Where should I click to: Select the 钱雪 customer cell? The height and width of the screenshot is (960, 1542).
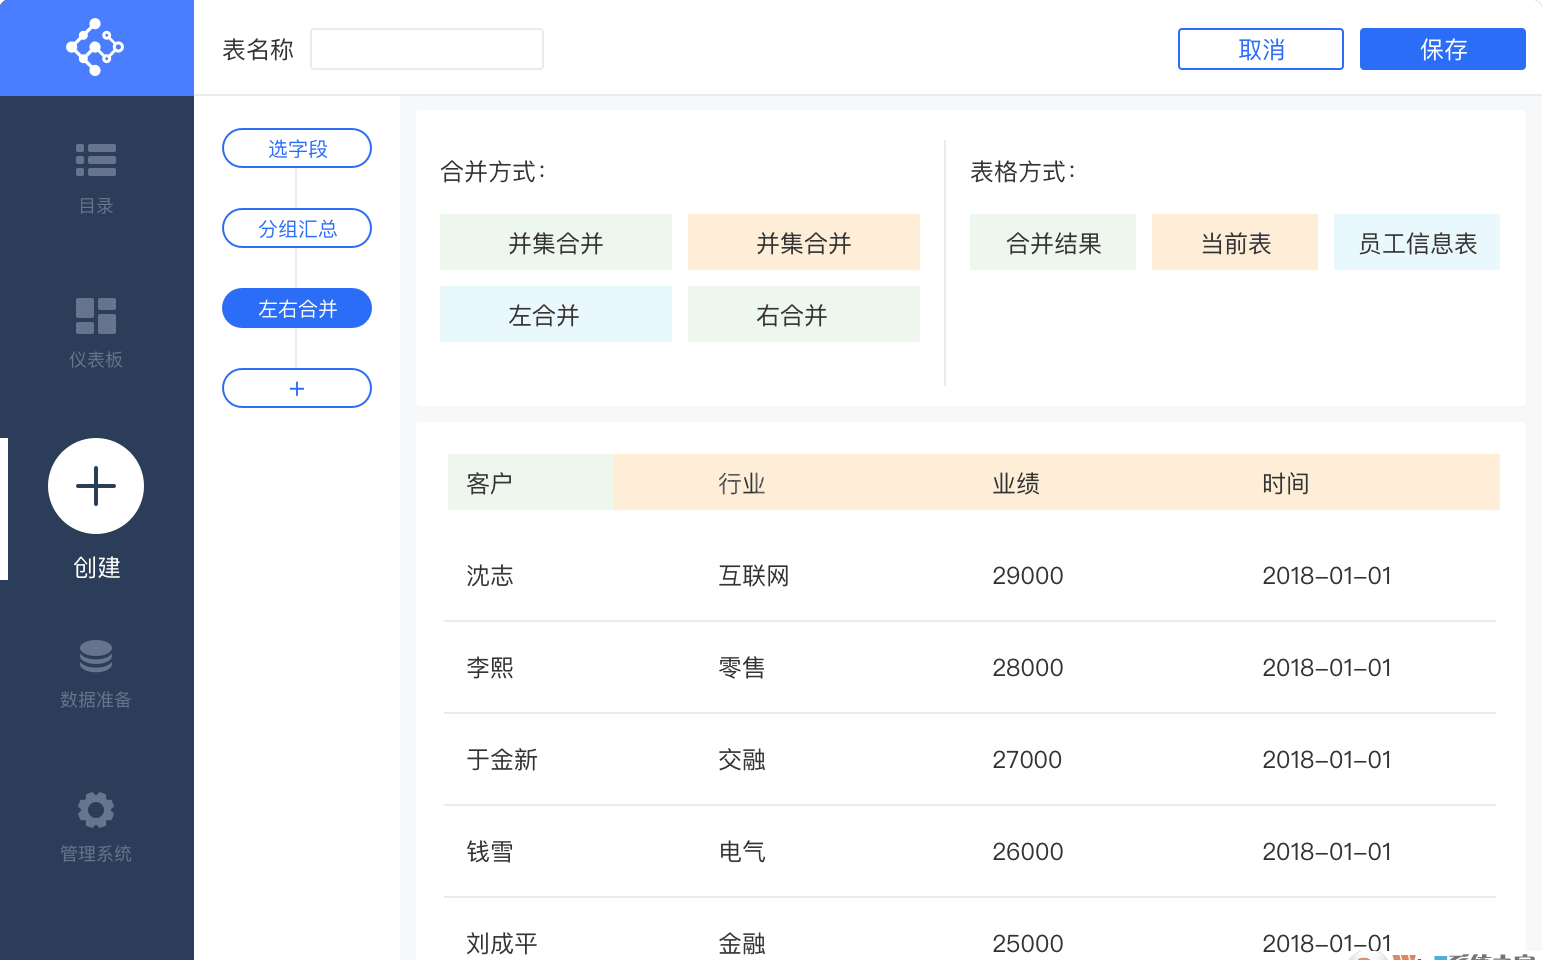tap(490, 852)
